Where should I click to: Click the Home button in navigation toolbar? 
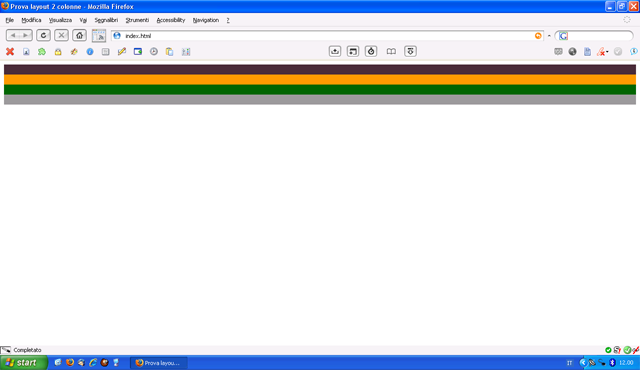(x=79, y=35)
